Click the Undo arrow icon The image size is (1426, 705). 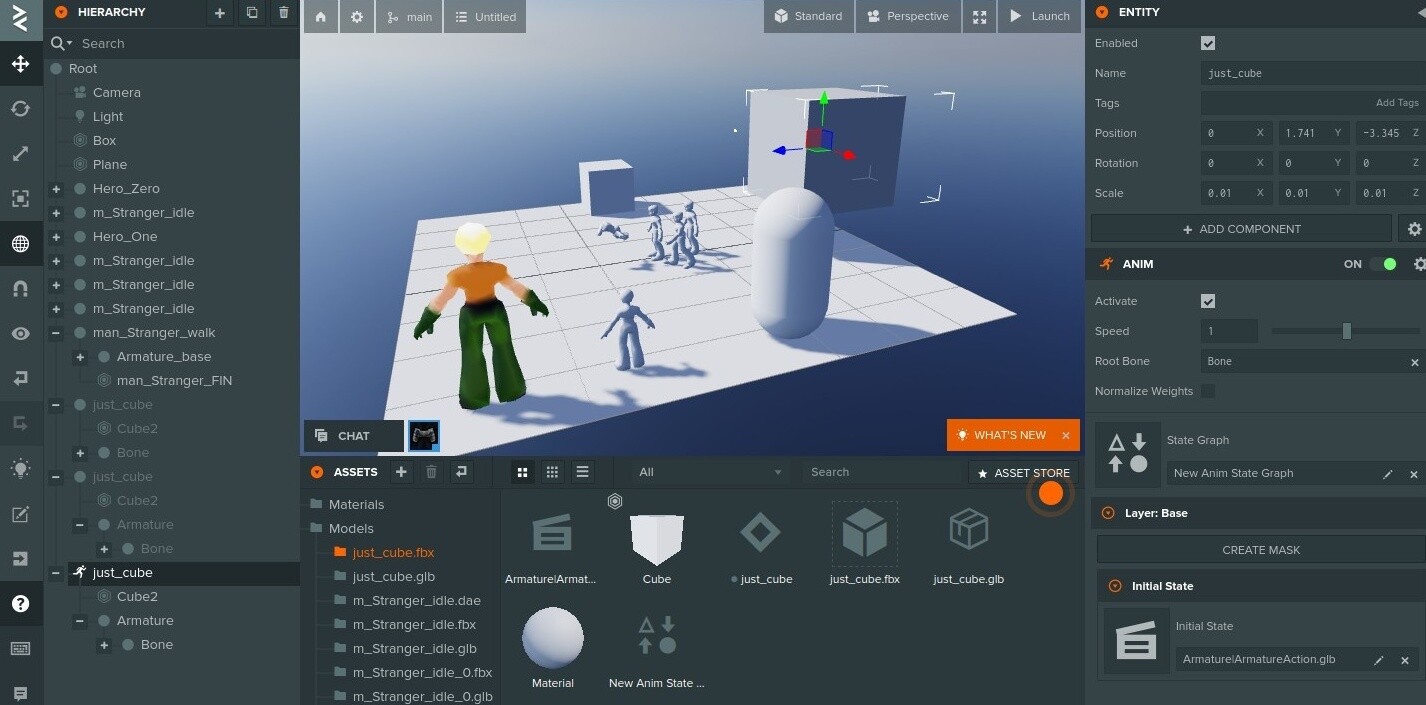point(20,379)
